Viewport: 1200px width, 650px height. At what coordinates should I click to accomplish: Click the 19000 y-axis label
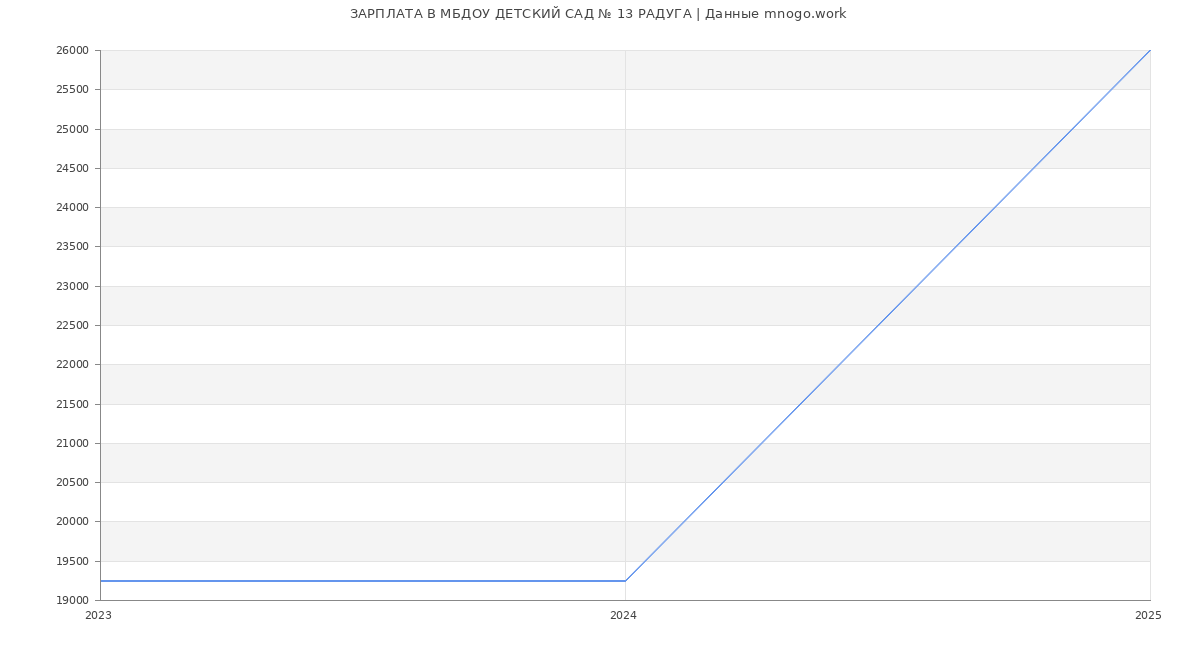[x=72, y=601]
